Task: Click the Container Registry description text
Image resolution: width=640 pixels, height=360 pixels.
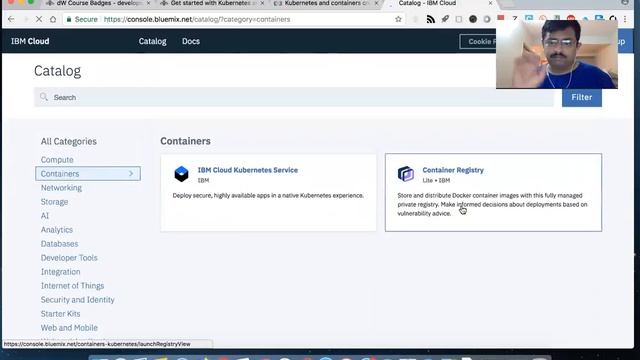Action: 492,204
